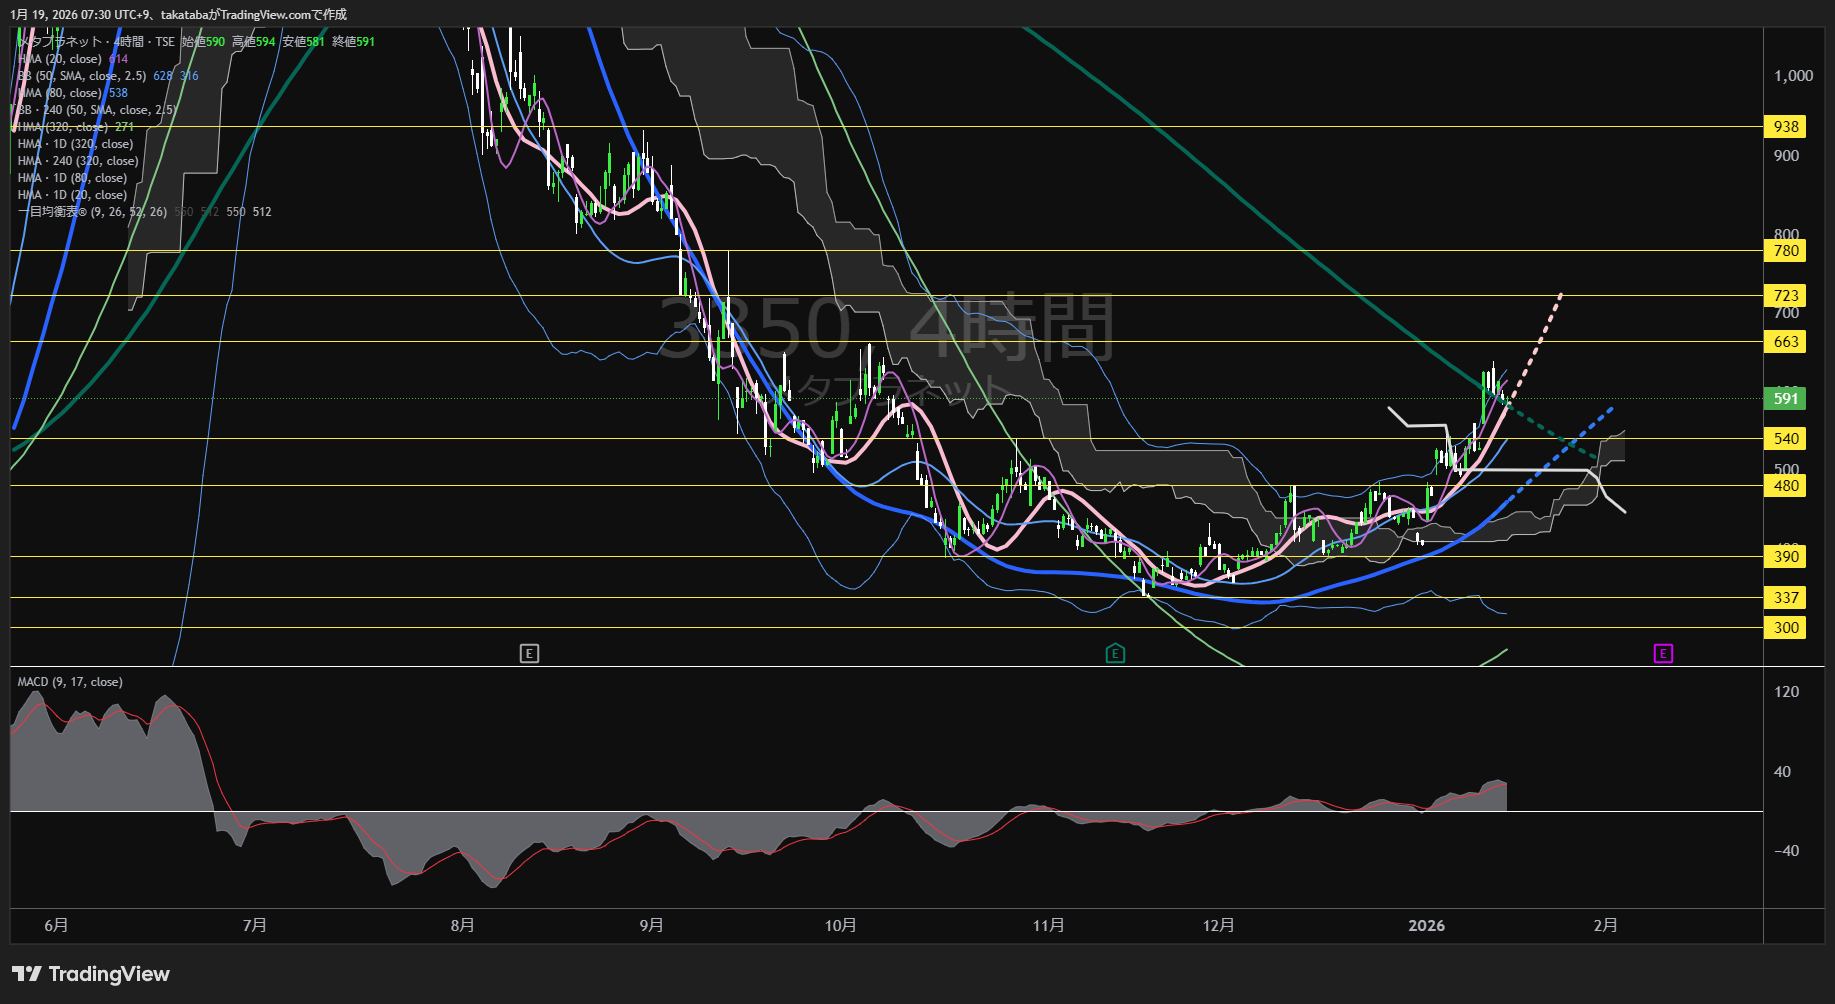
Task: Select the HMA · 1D (320, close) legend
Action: click(x=75, y=144)
